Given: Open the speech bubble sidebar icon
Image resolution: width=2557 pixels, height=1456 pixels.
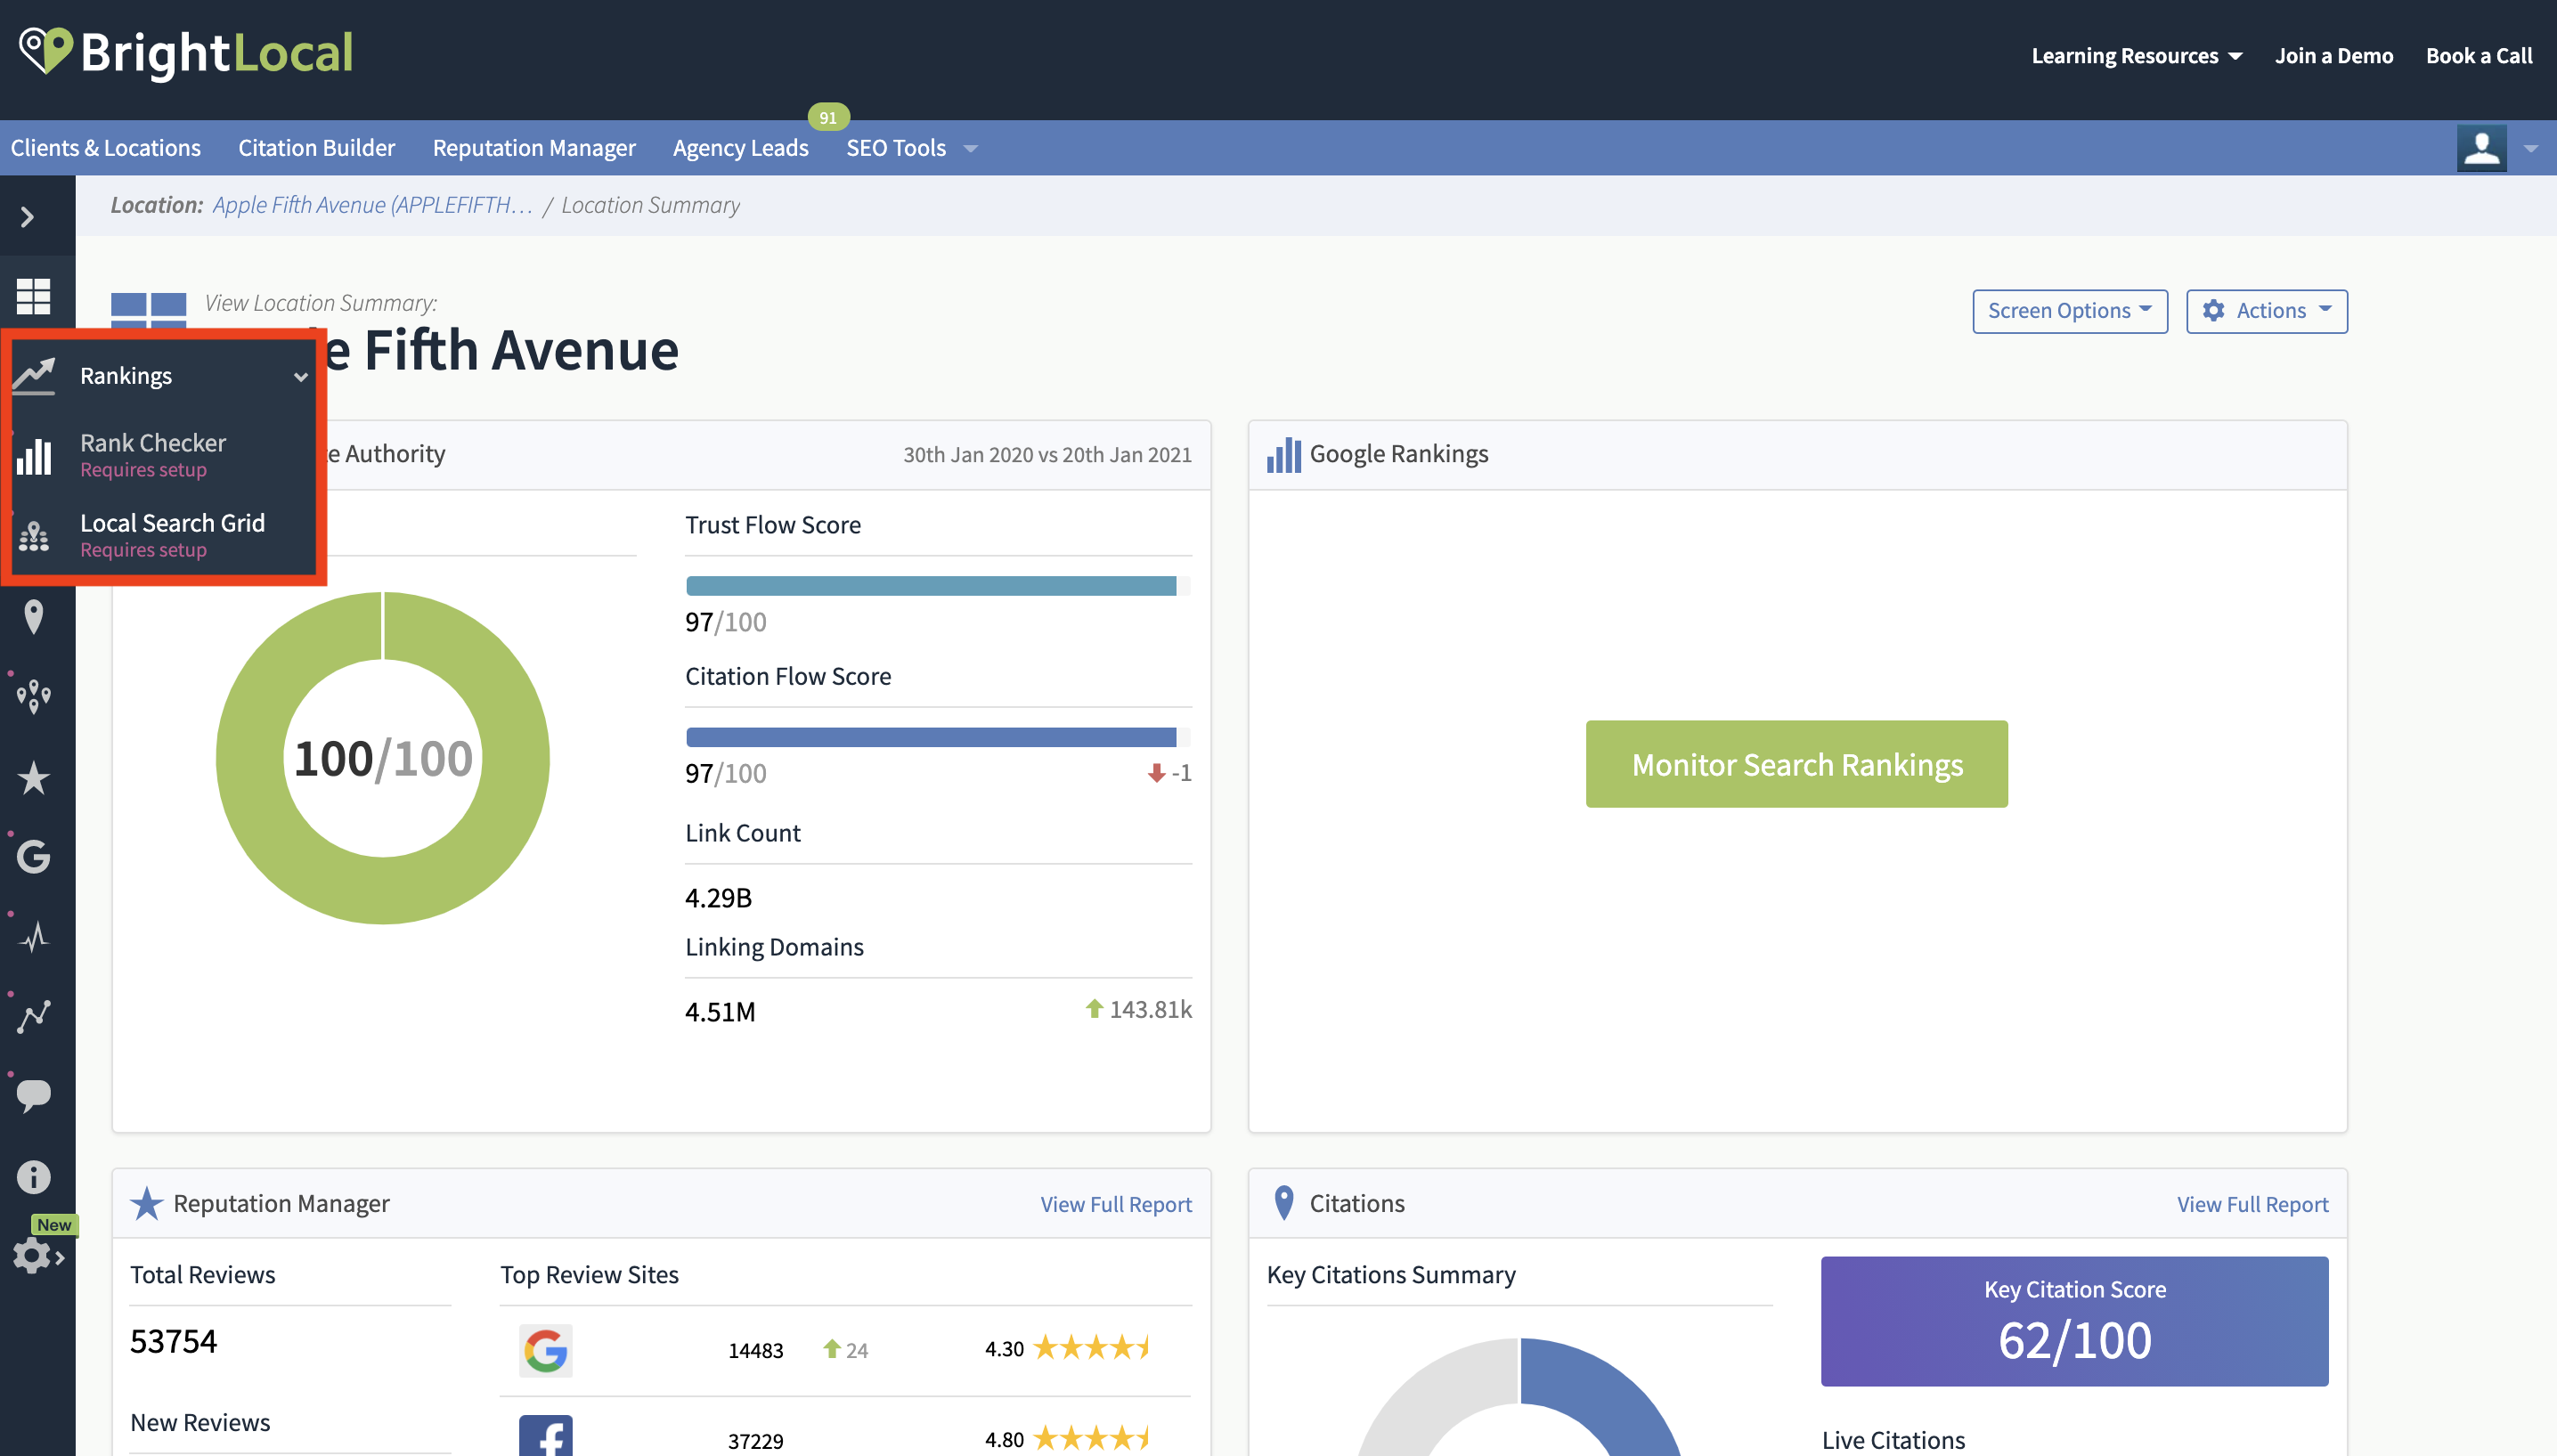Looking at the screenshot, I should tap(33, 1095).
